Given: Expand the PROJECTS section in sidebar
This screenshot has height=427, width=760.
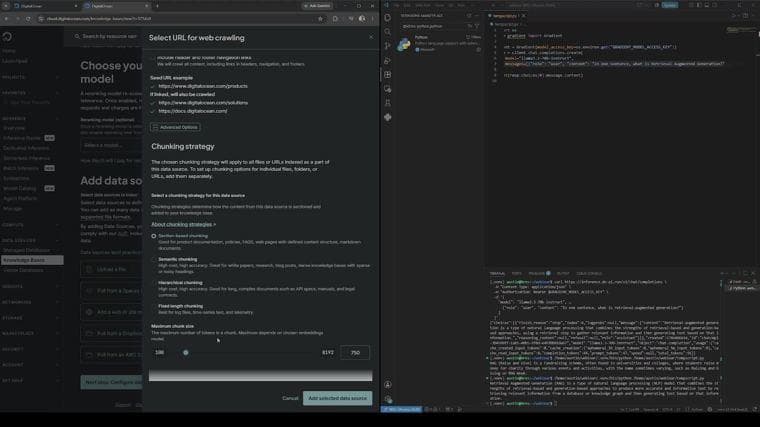Looking at the screenshot, I should coord(32,77).
